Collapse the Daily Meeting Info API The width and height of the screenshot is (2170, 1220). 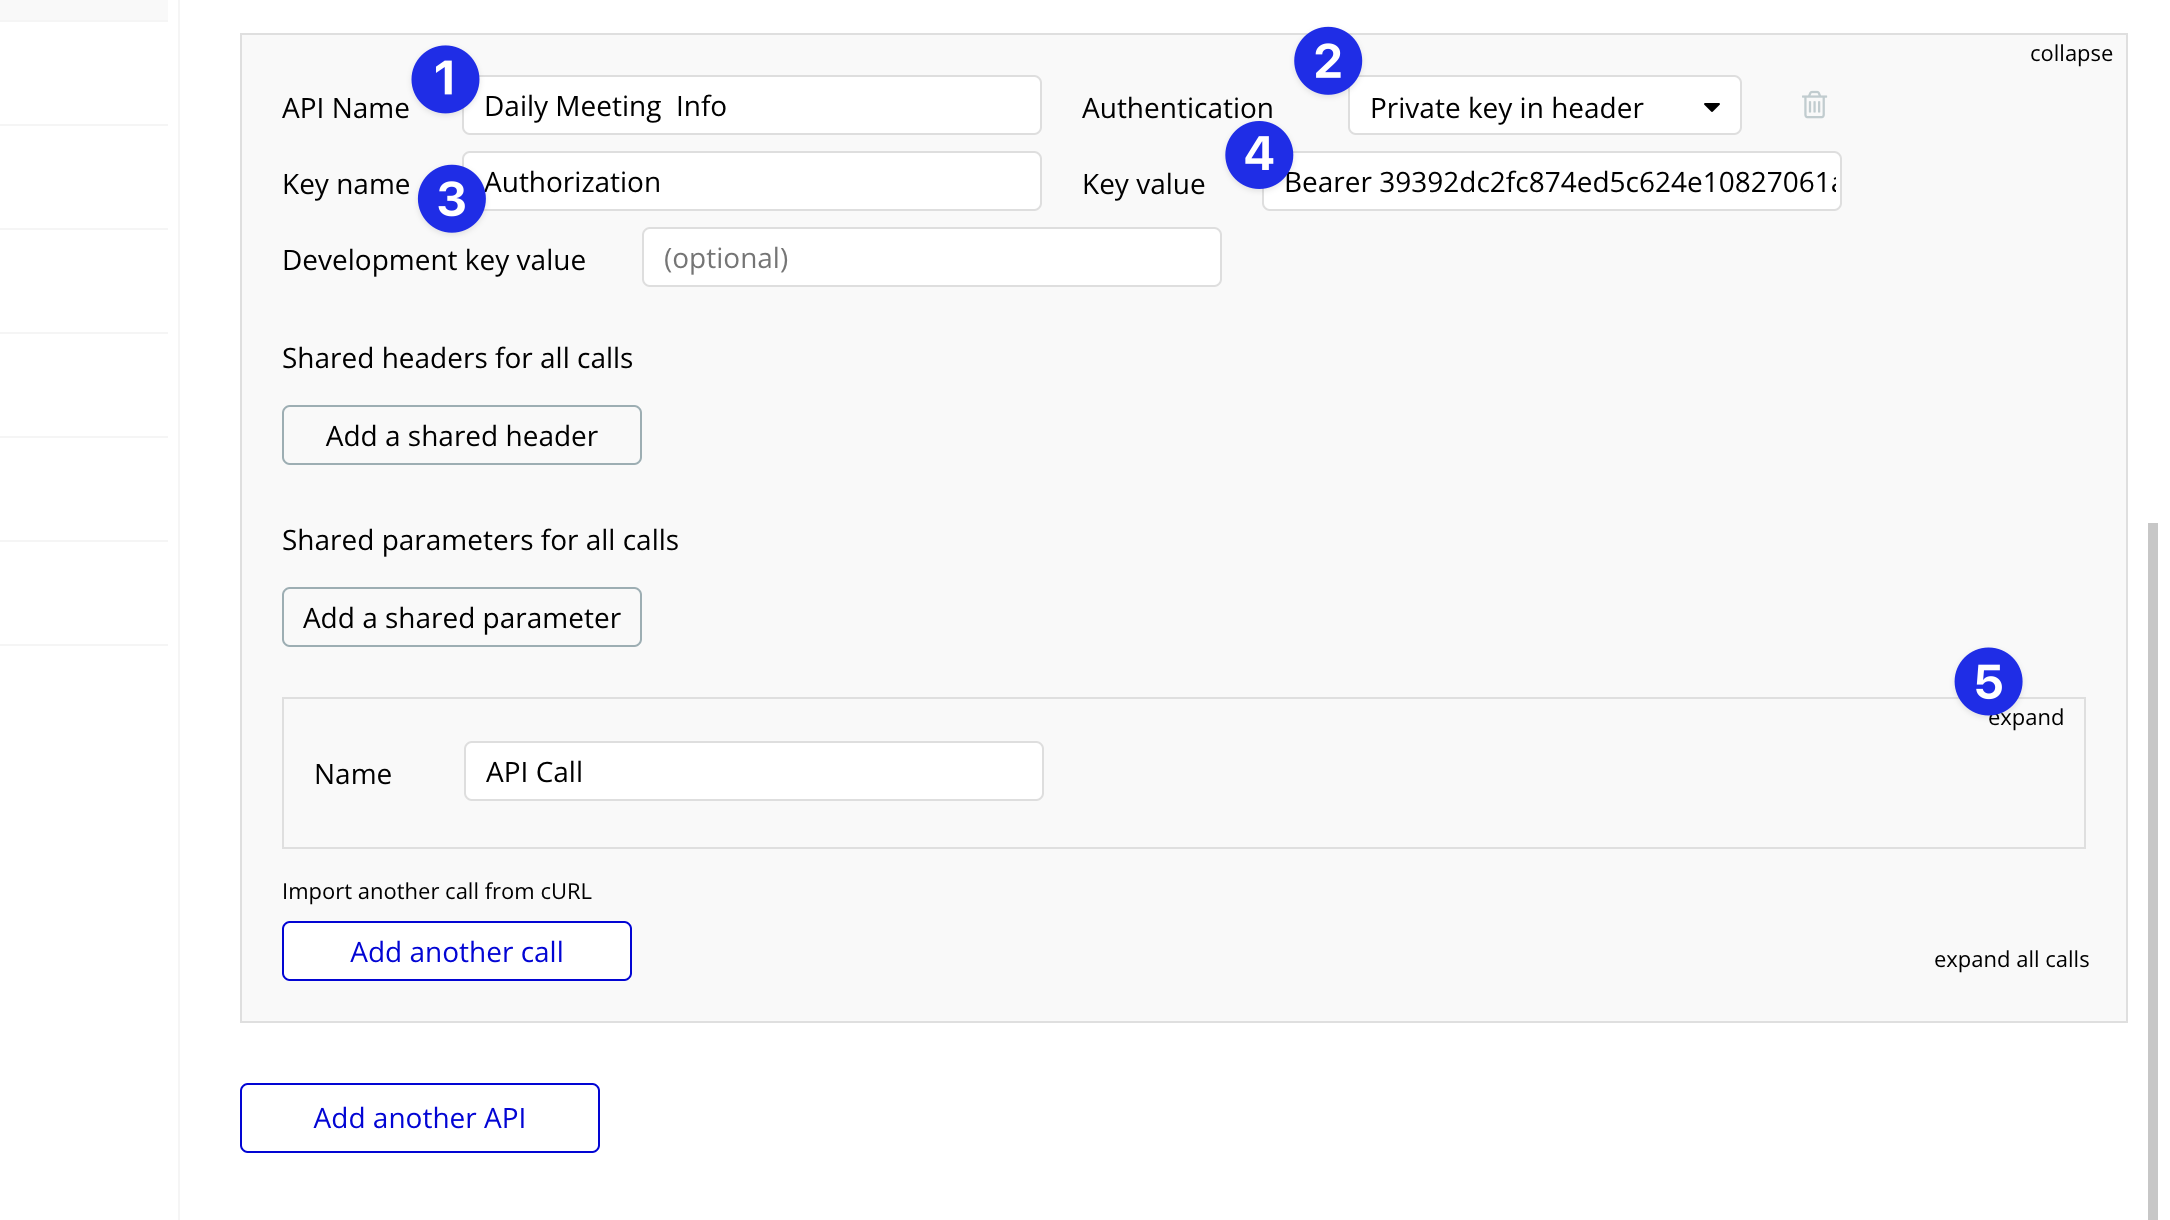click(2070, 54)
